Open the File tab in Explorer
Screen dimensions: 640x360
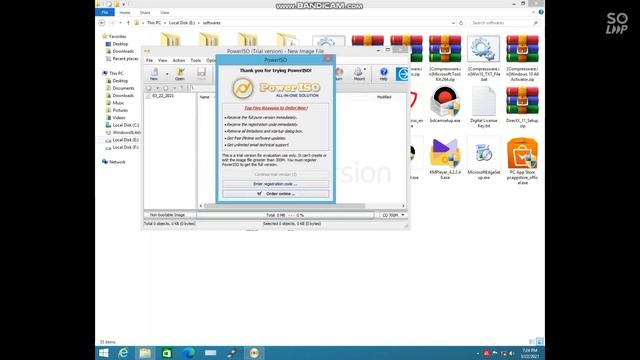(x=105, y=13)
